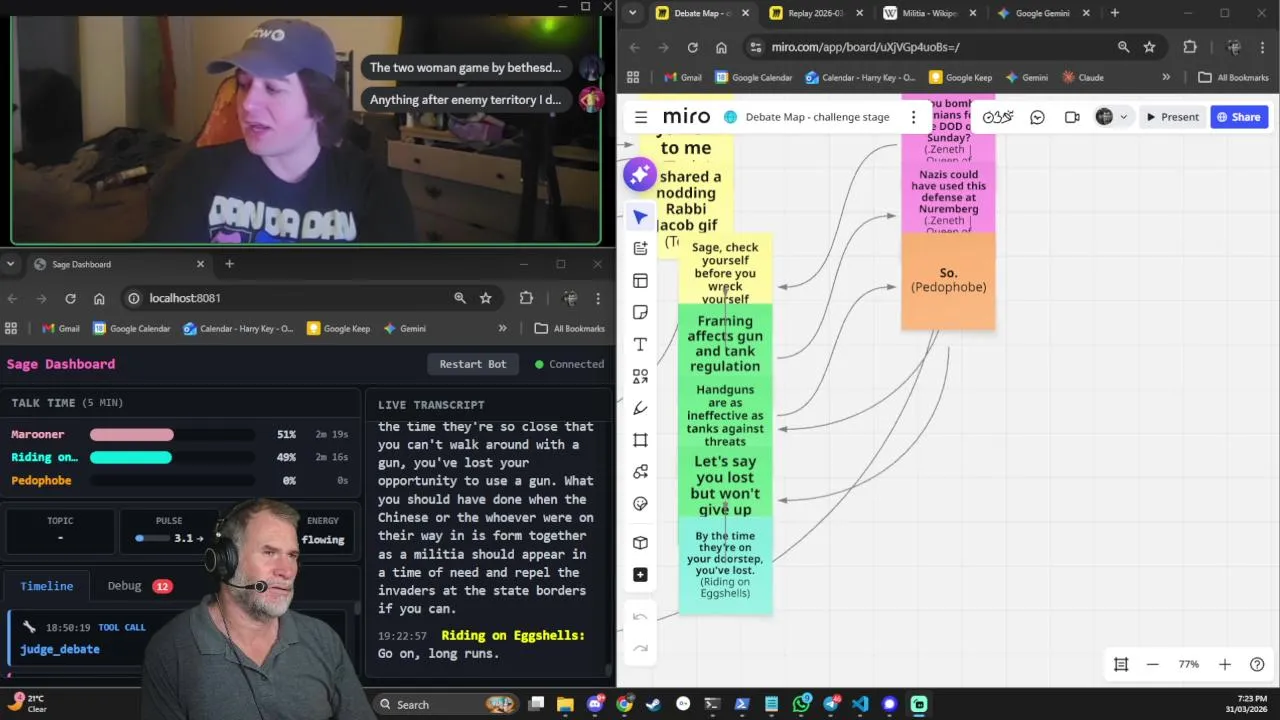
Task: Zoom in on the Miro board
Action: (x=1224, y=664)
